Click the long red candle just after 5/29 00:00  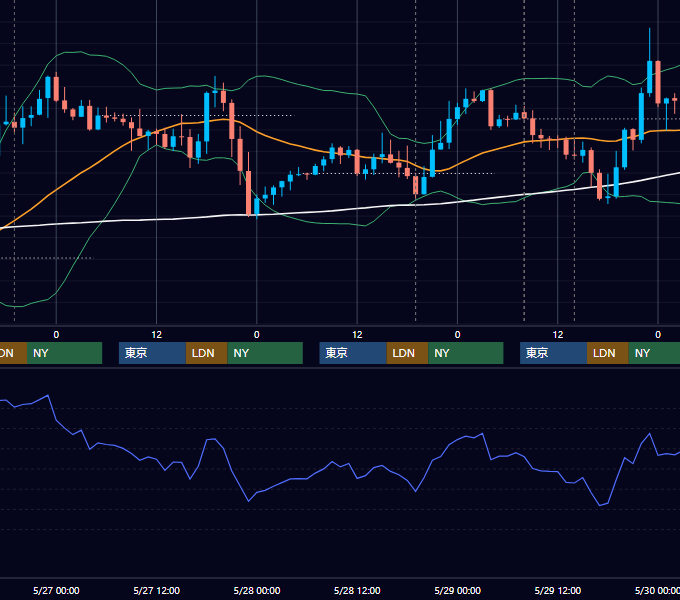(491, 108)
